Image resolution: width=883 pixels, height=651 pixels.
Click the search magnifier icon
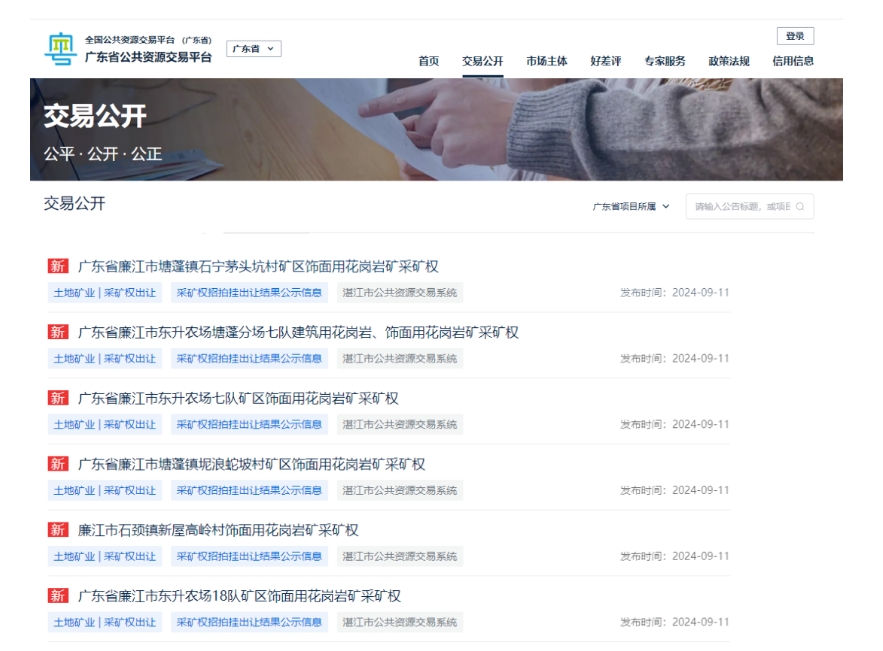(x=800, y=207)
